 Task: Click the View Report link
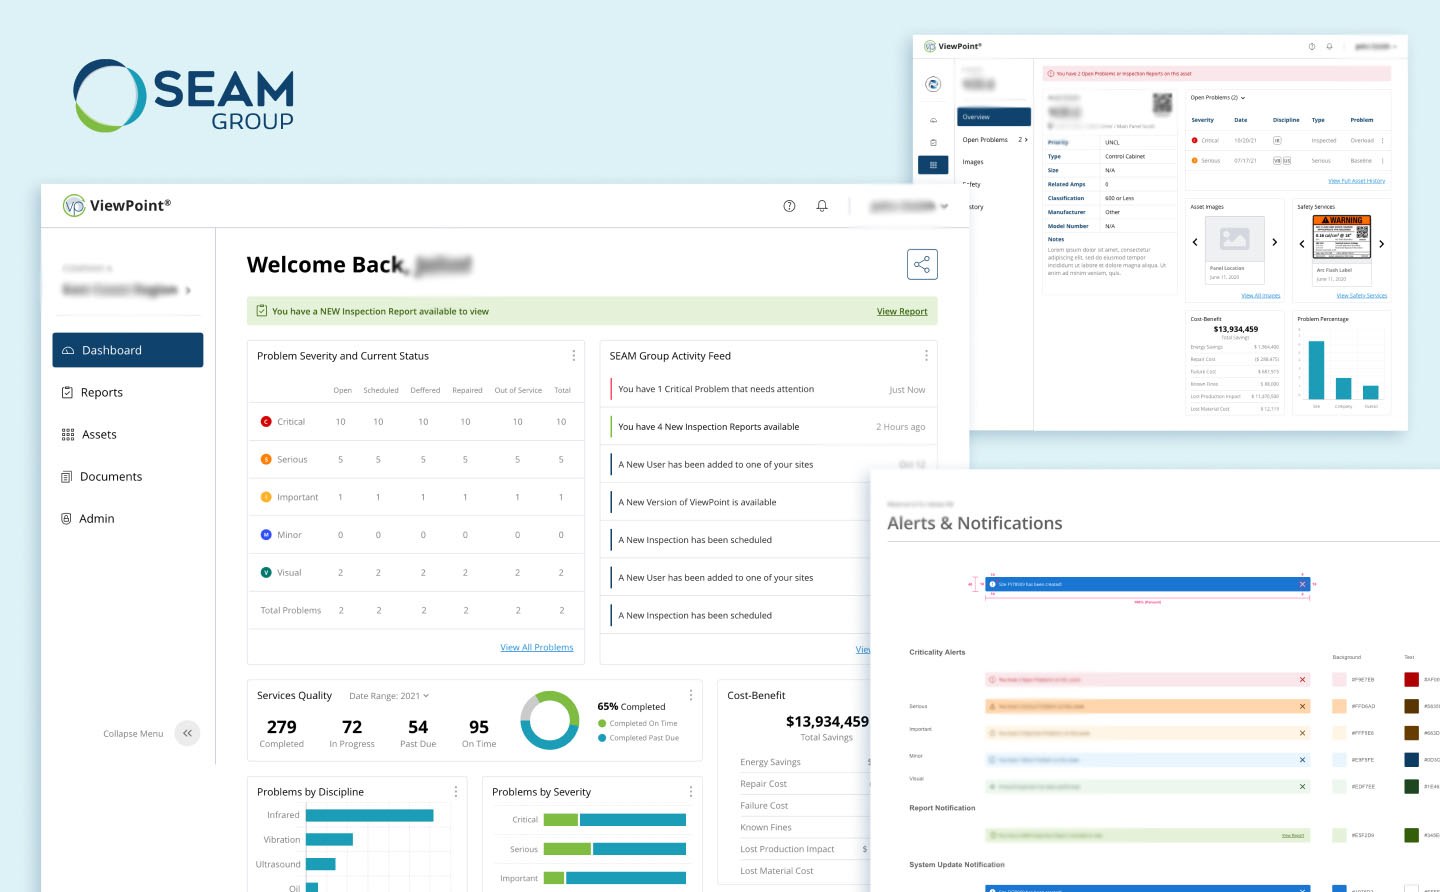(901, 312)
